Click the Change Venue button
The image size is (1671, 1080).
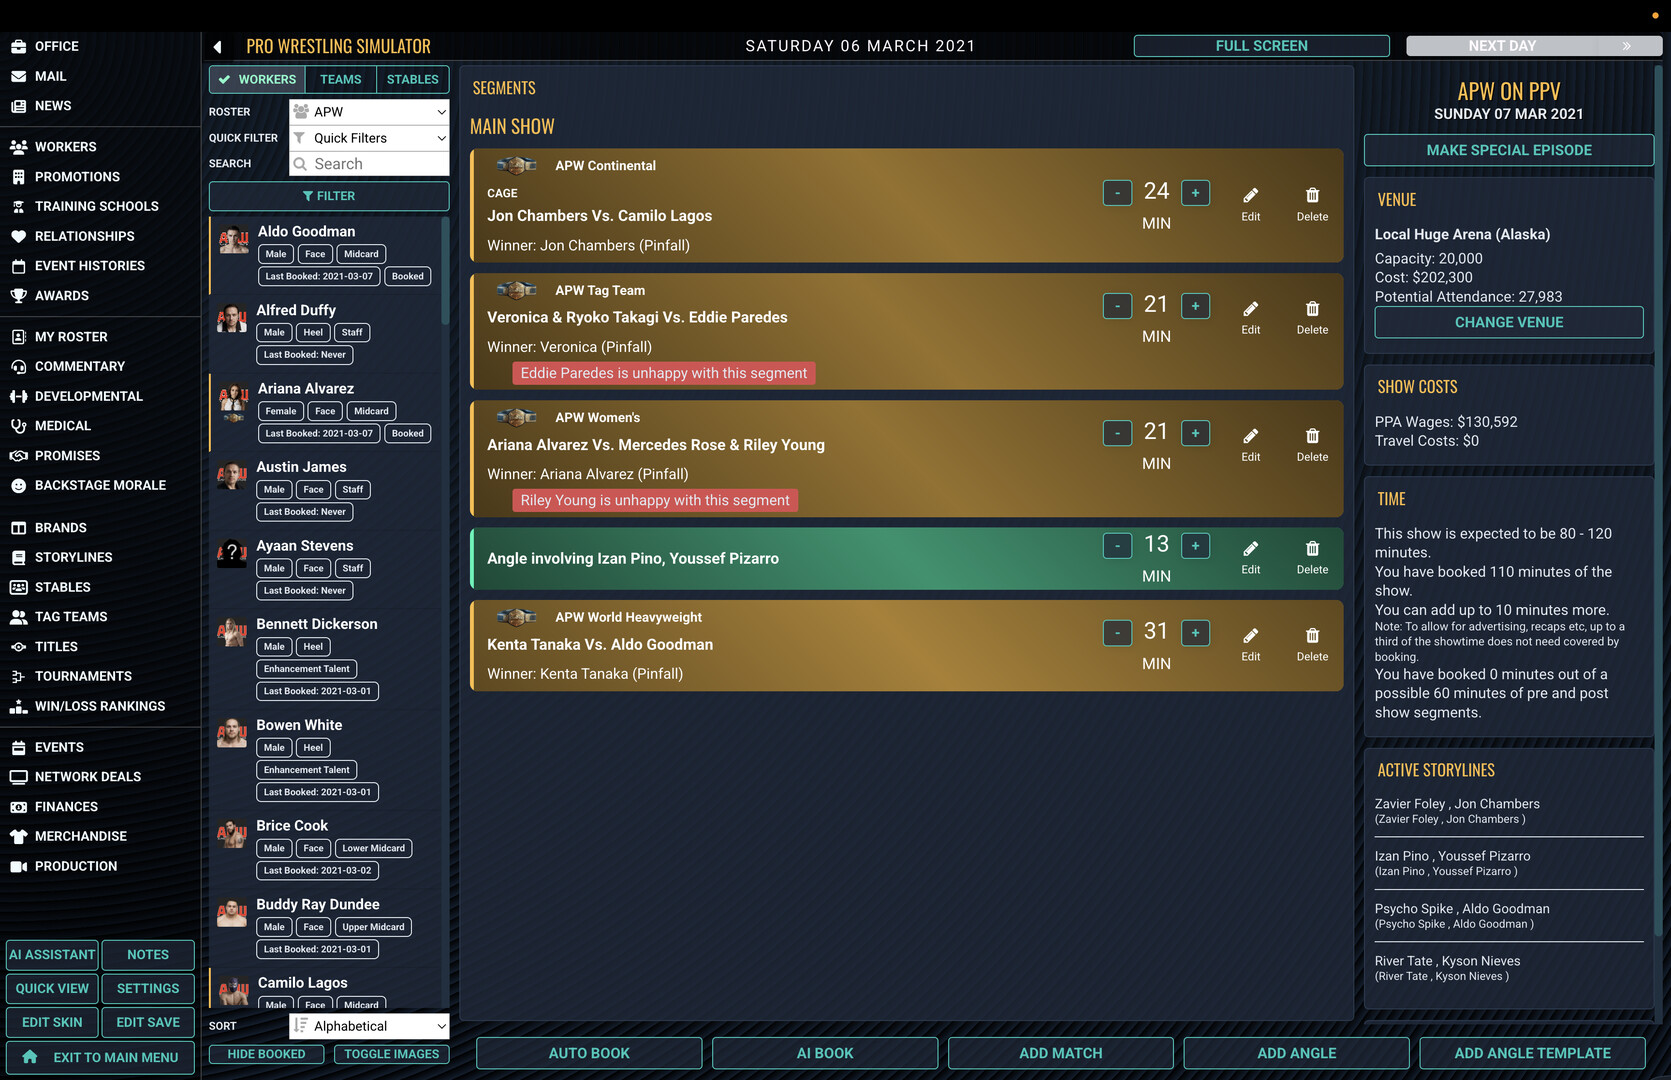1508,322
